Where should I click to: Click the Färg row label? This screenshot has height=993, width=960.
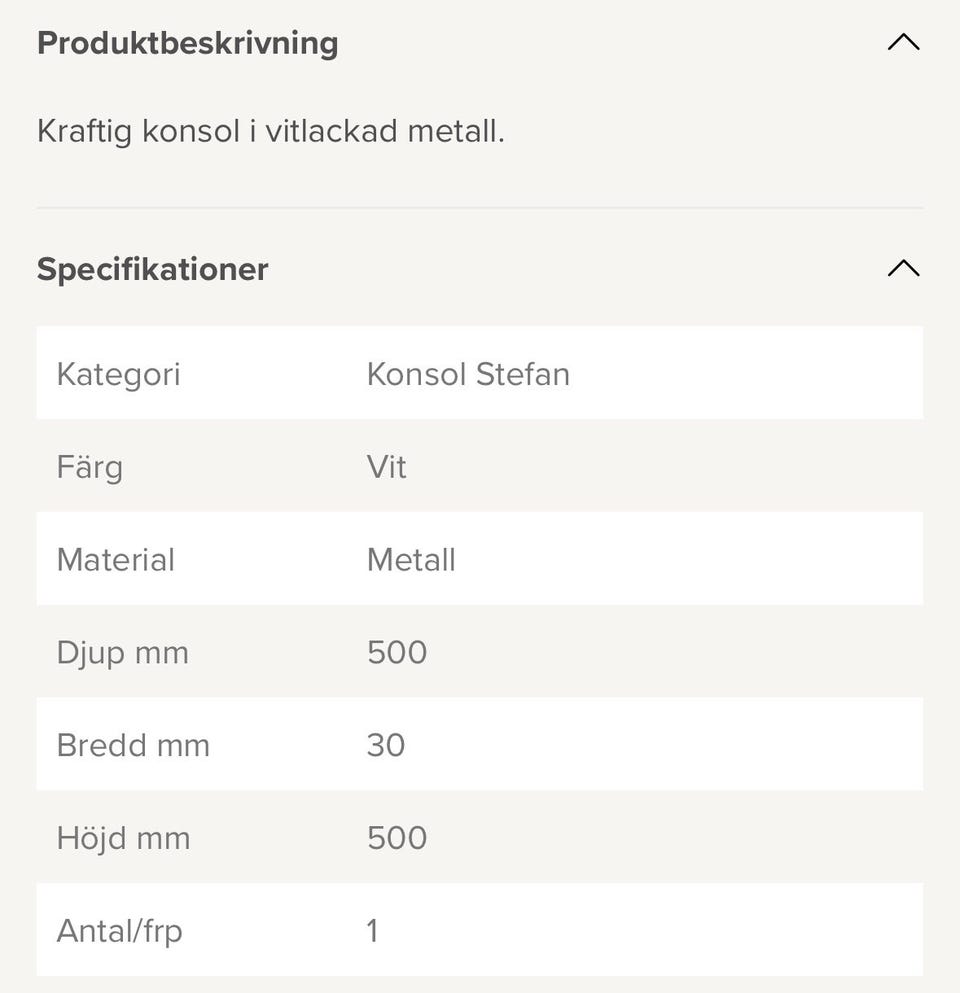coord(90,467)
